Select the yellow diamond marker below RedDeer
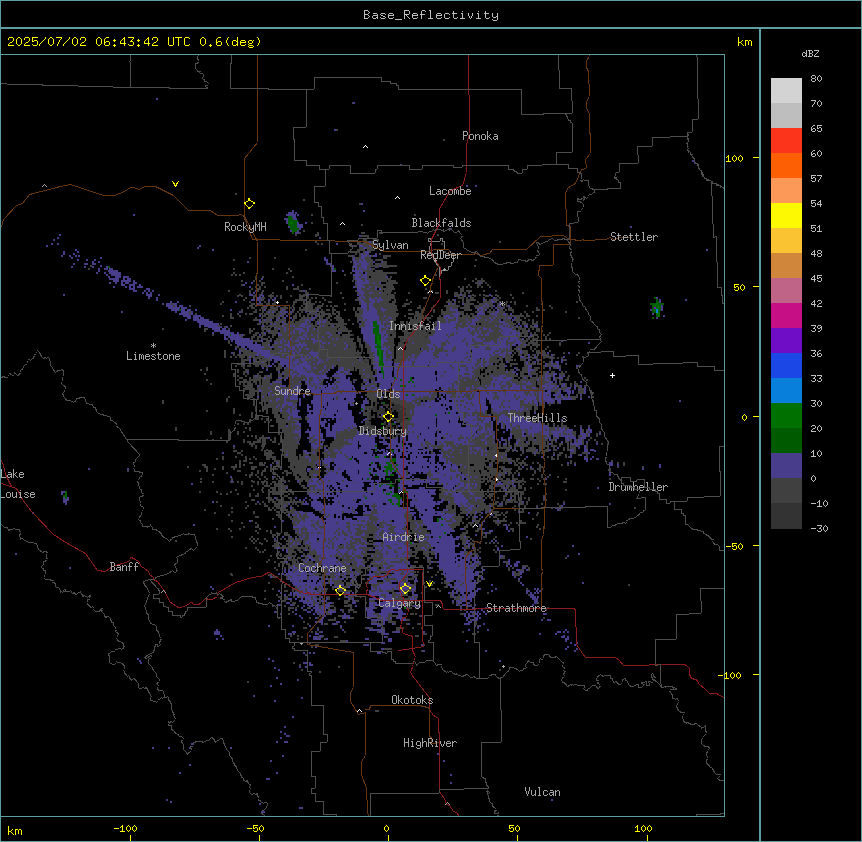862x842 pixels. [x=426, y=281]
